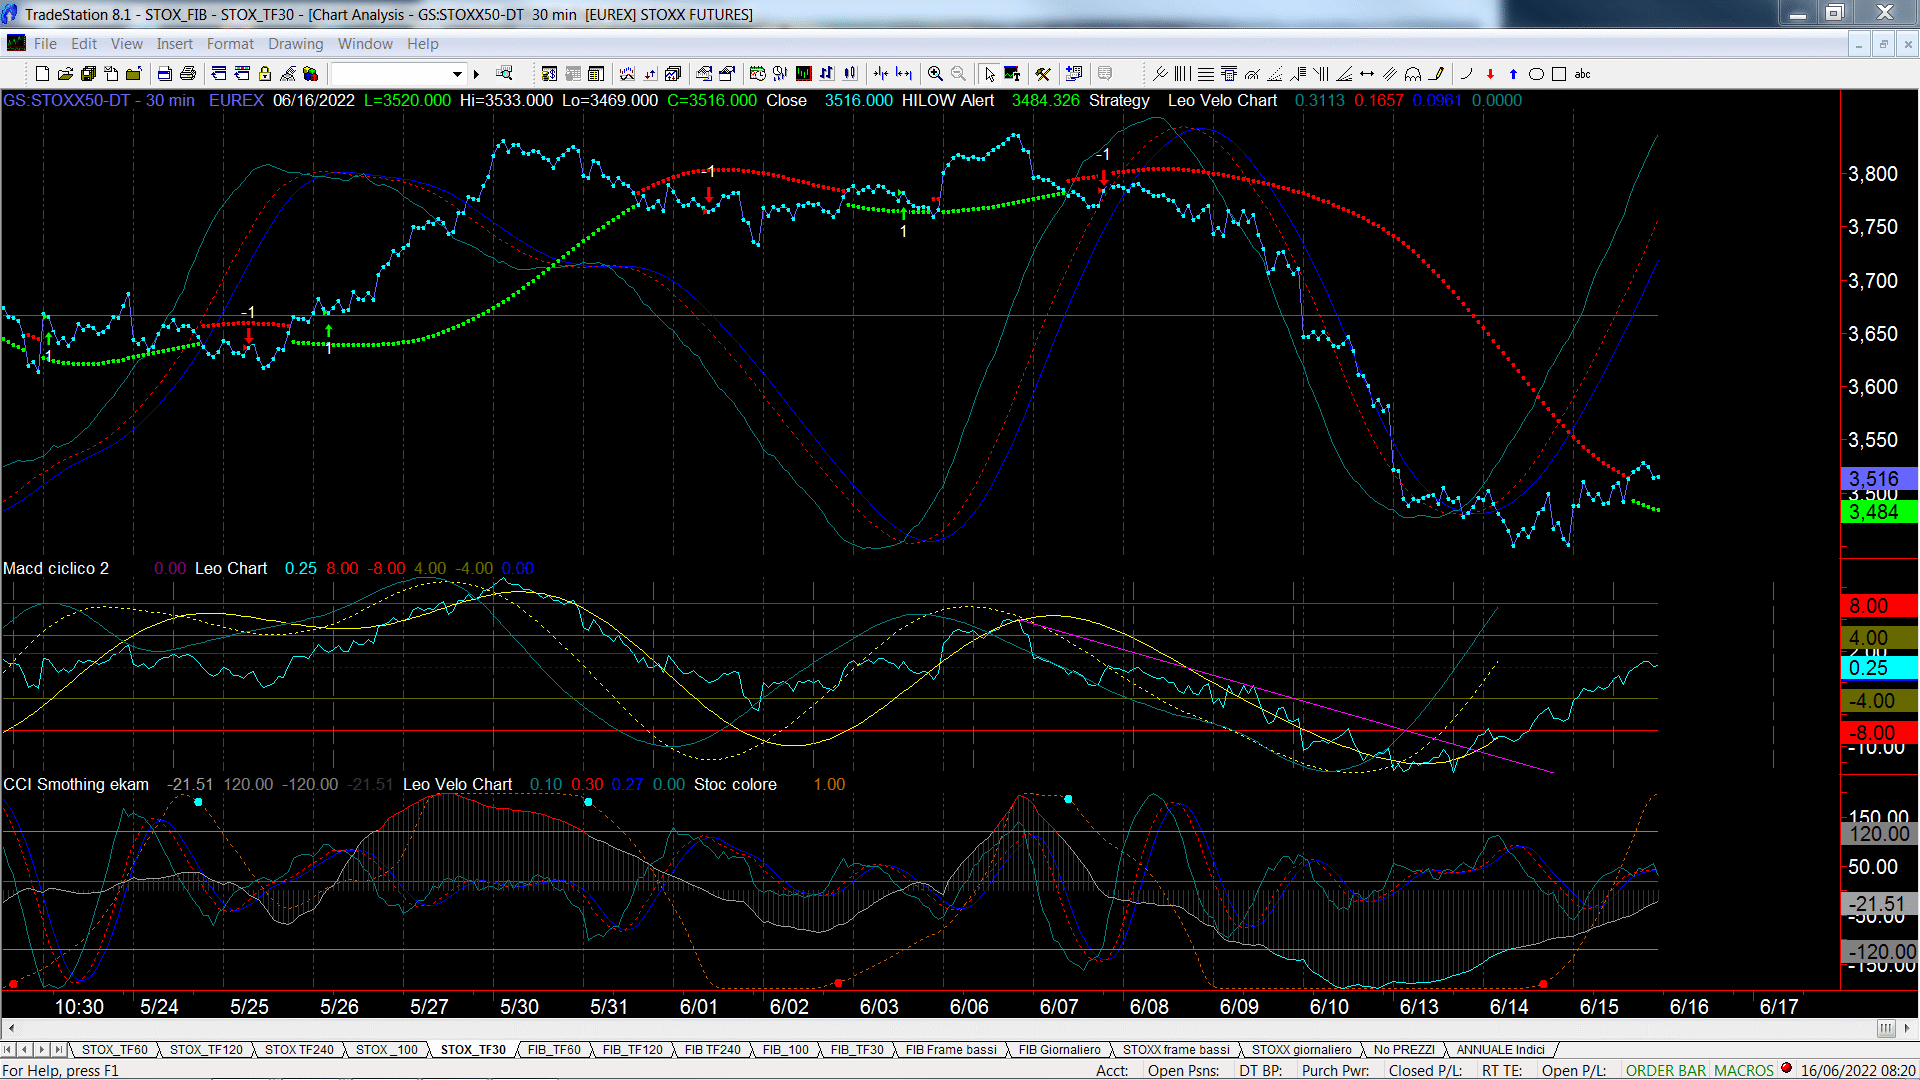Screen dimensions: 1920x1080
Task: Open the symbol lookup magnifier icon
Action: pos(504,73)
